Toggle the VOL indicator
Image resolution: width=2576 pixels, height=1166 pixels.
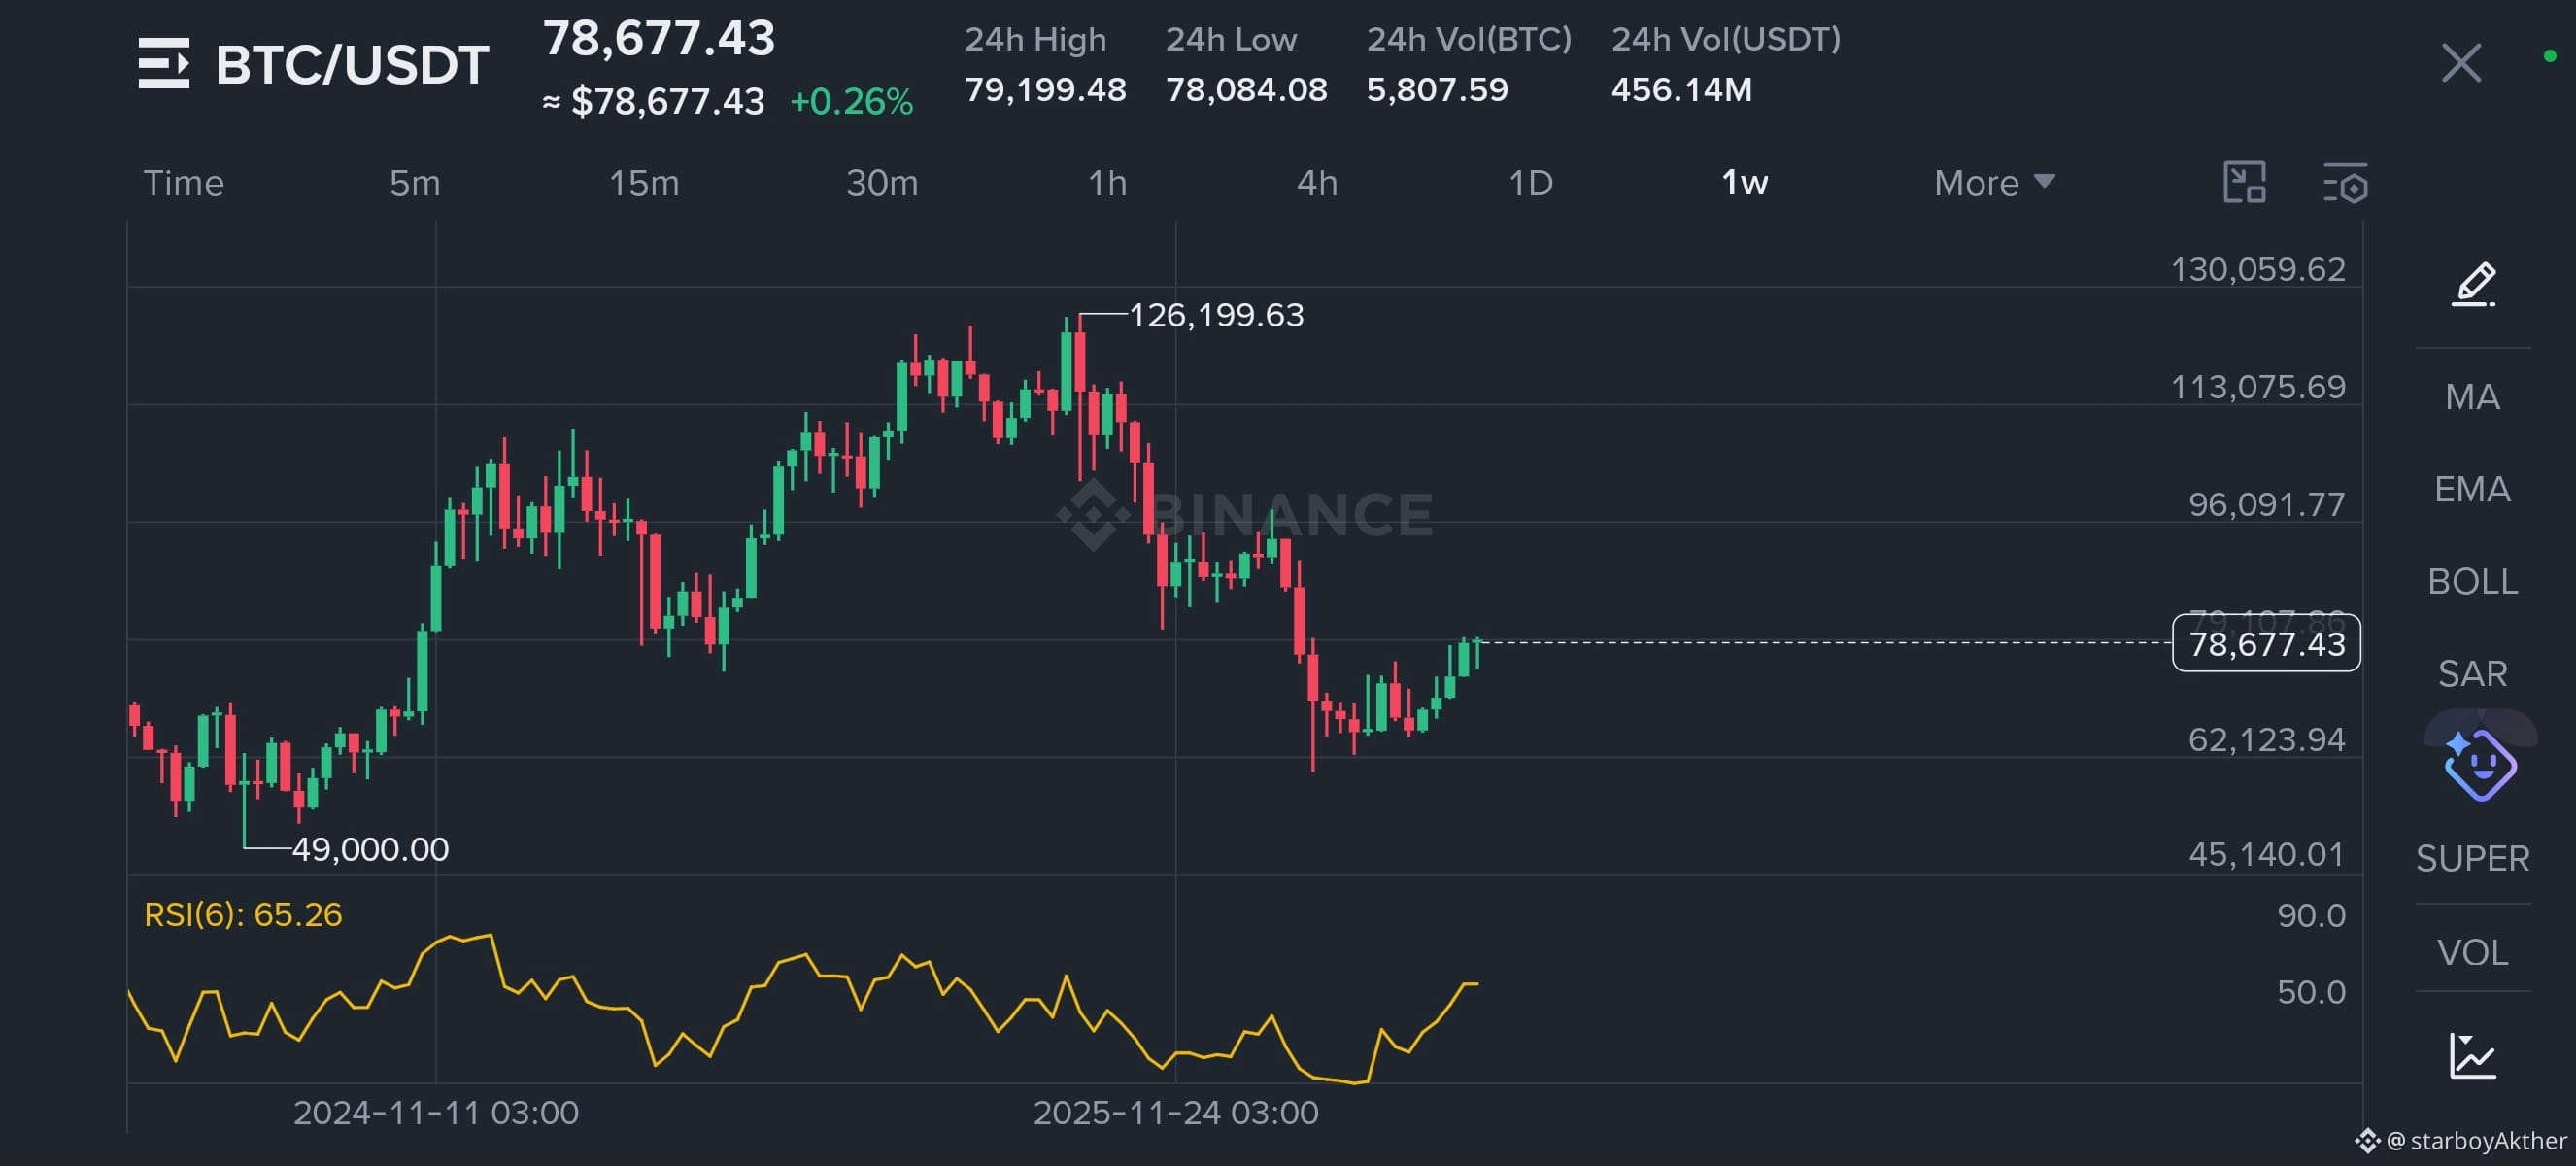pyautogui.click(x=2472, y=952)
